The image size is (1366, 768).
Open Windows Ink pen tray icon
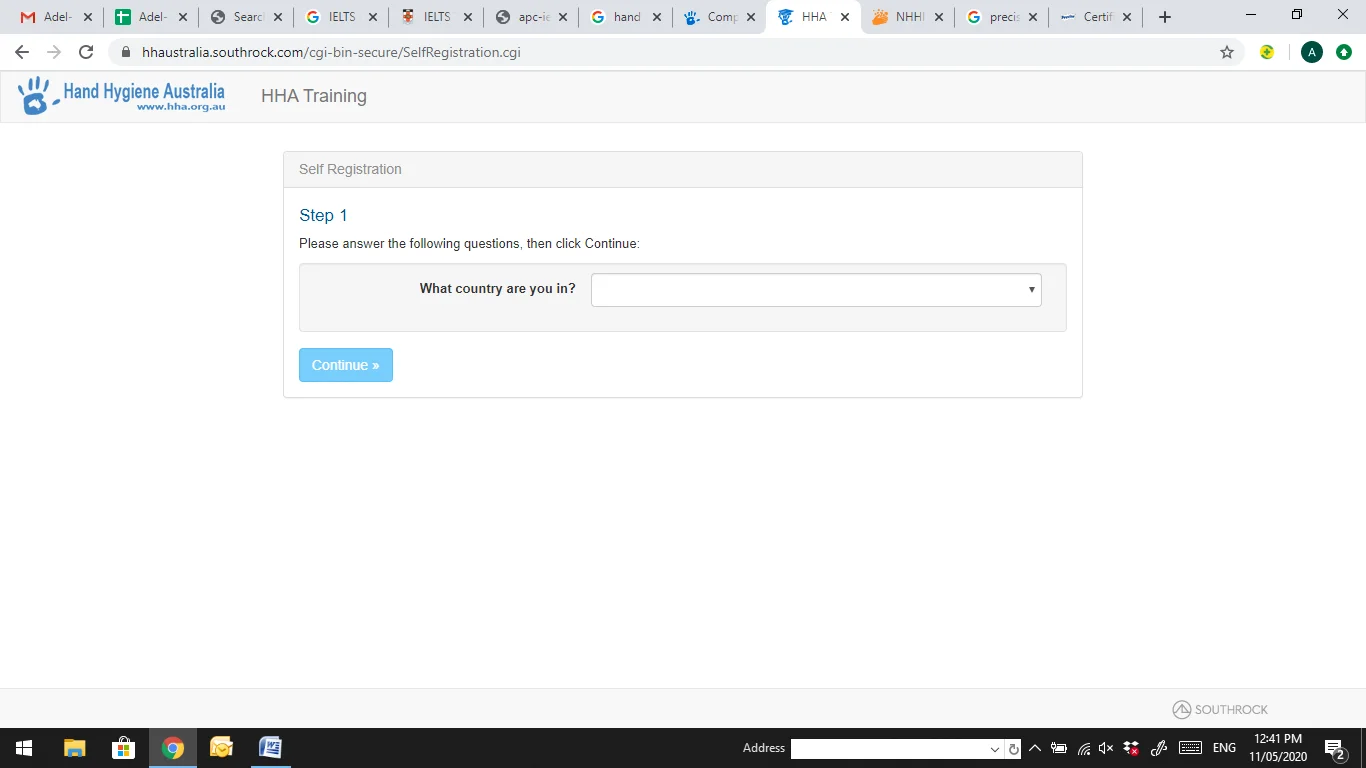[x=1159, y=748]
